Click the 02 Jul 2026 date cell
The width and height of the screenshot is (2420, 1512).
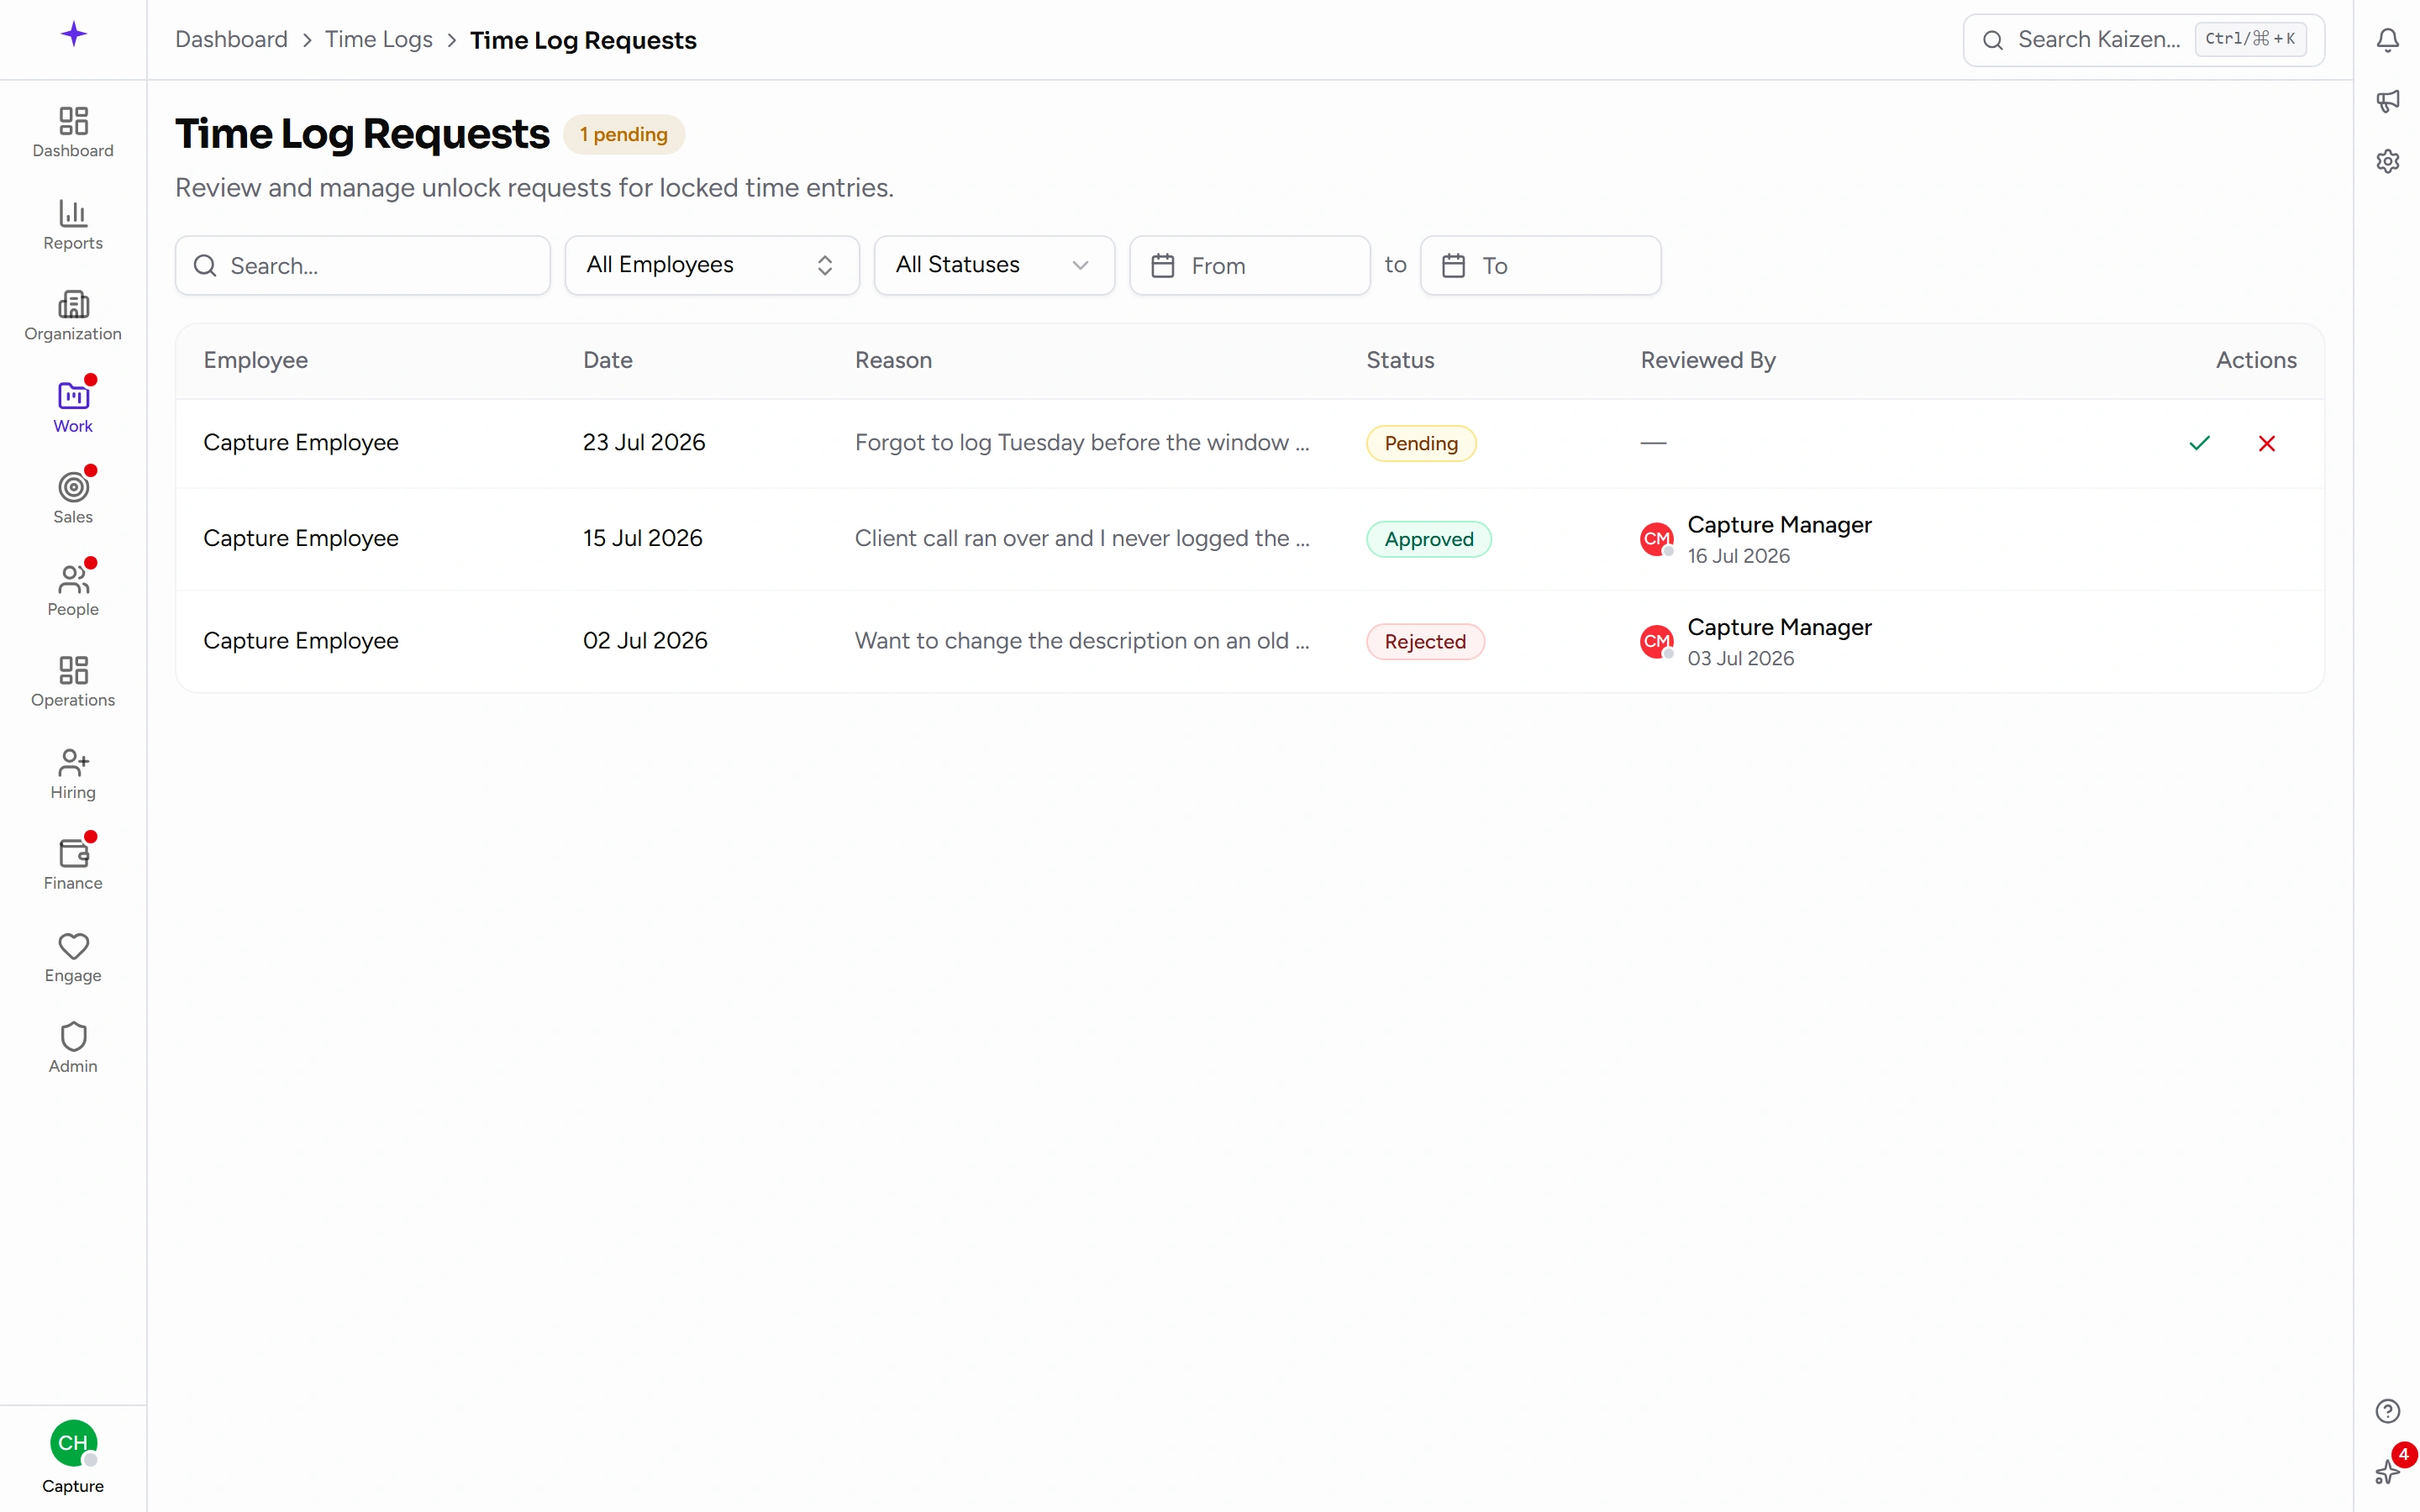645,641
